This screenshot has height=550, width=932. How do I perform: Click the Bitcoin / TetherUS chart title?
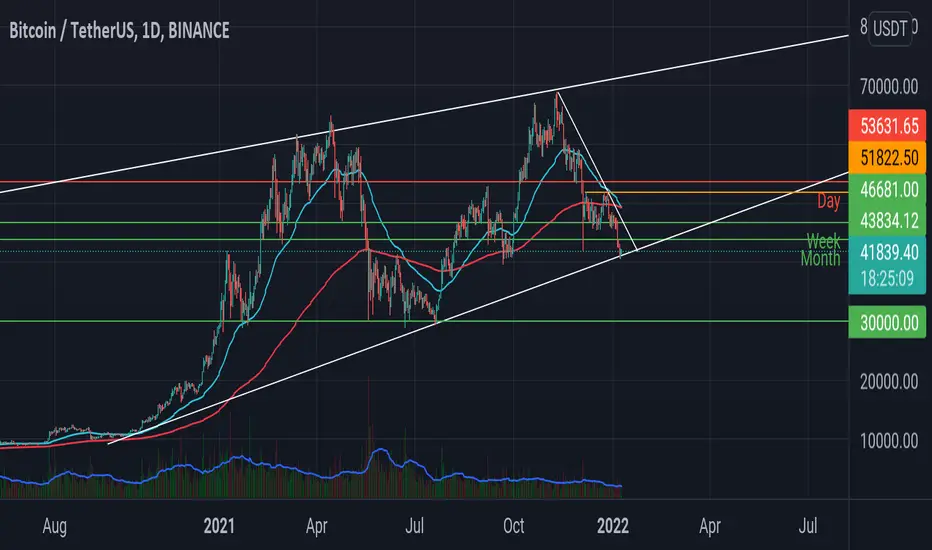coord(119,31)
